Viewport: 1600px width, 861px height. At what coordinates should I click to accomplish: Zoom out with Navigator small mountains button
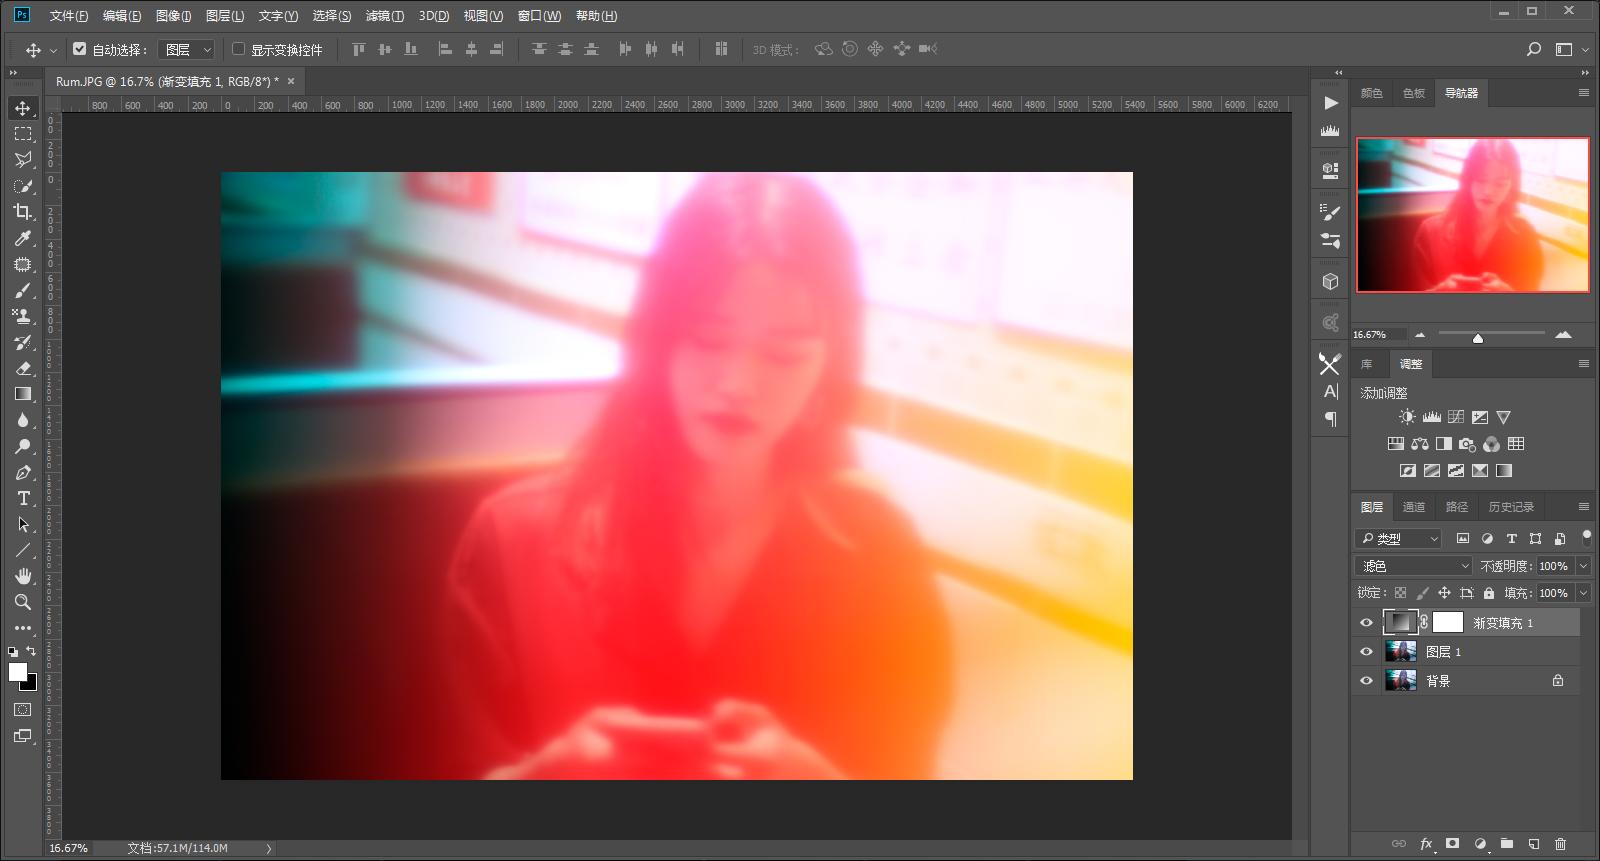tap(1420, 334)
